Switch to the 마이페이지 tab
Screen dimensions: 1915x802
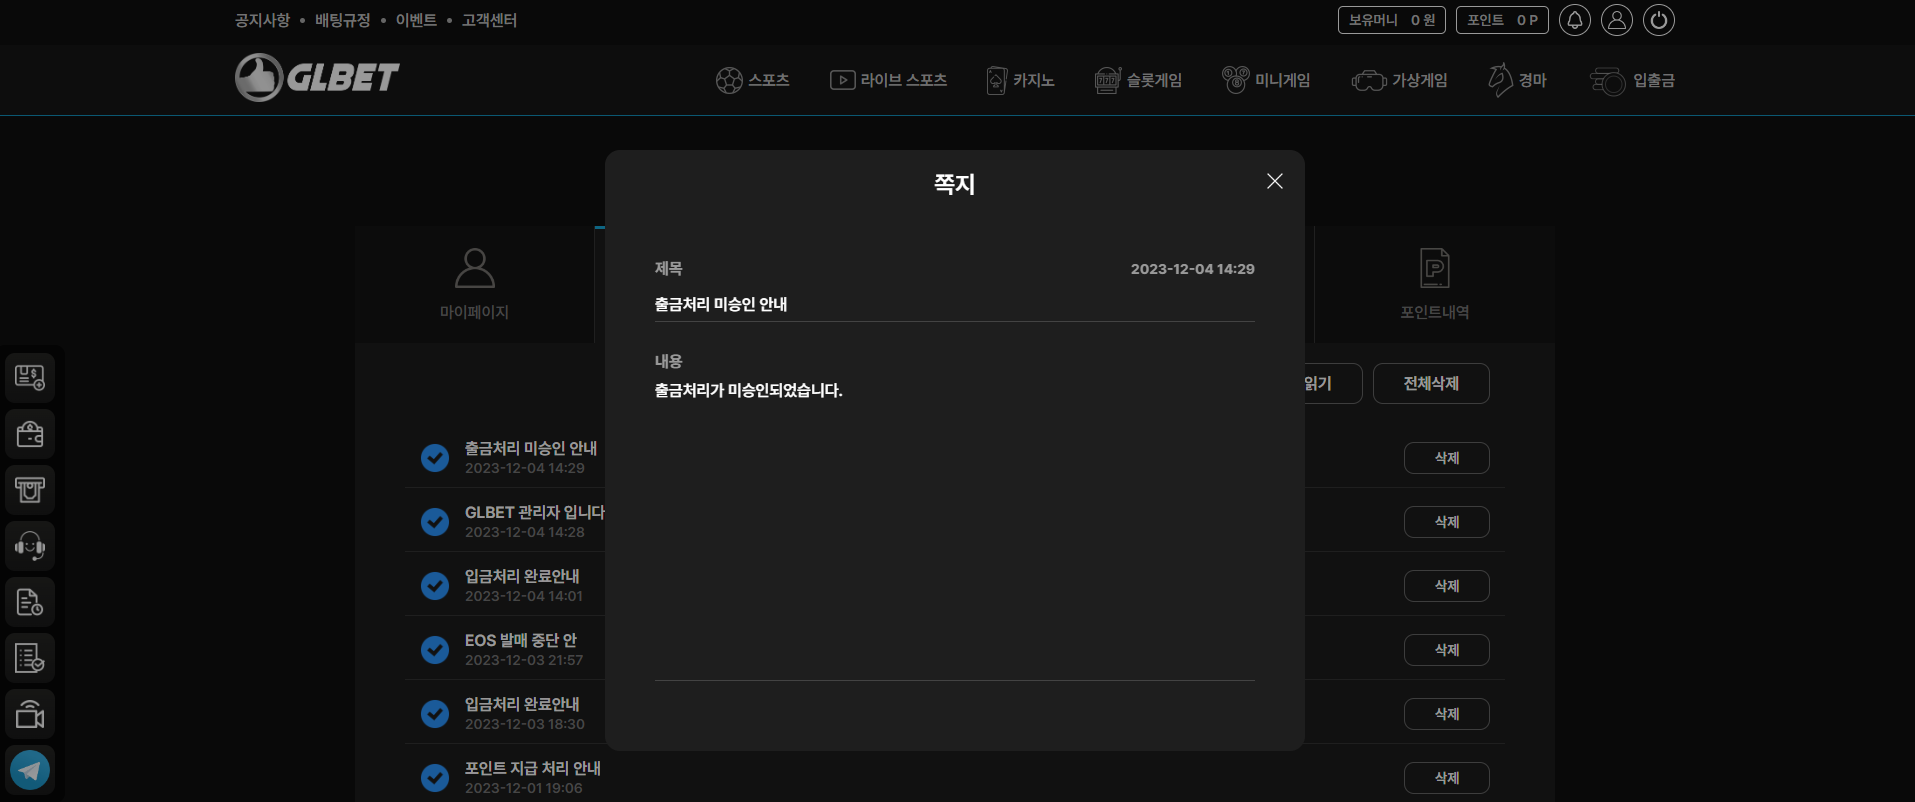474,284
